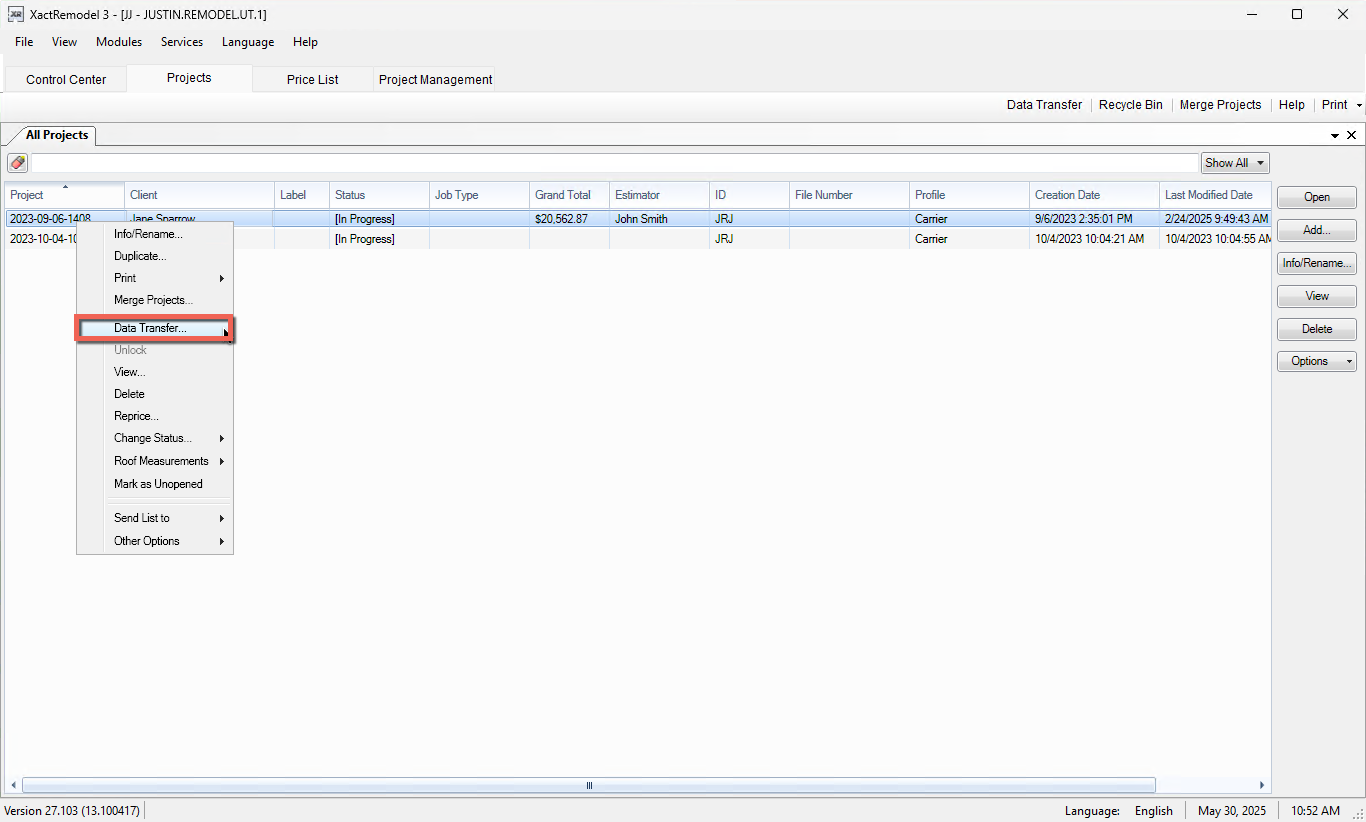The height and width of the screenshot is (822, 1366).
Task: Sort by Creation Date column header
Action: (1095, 195)
